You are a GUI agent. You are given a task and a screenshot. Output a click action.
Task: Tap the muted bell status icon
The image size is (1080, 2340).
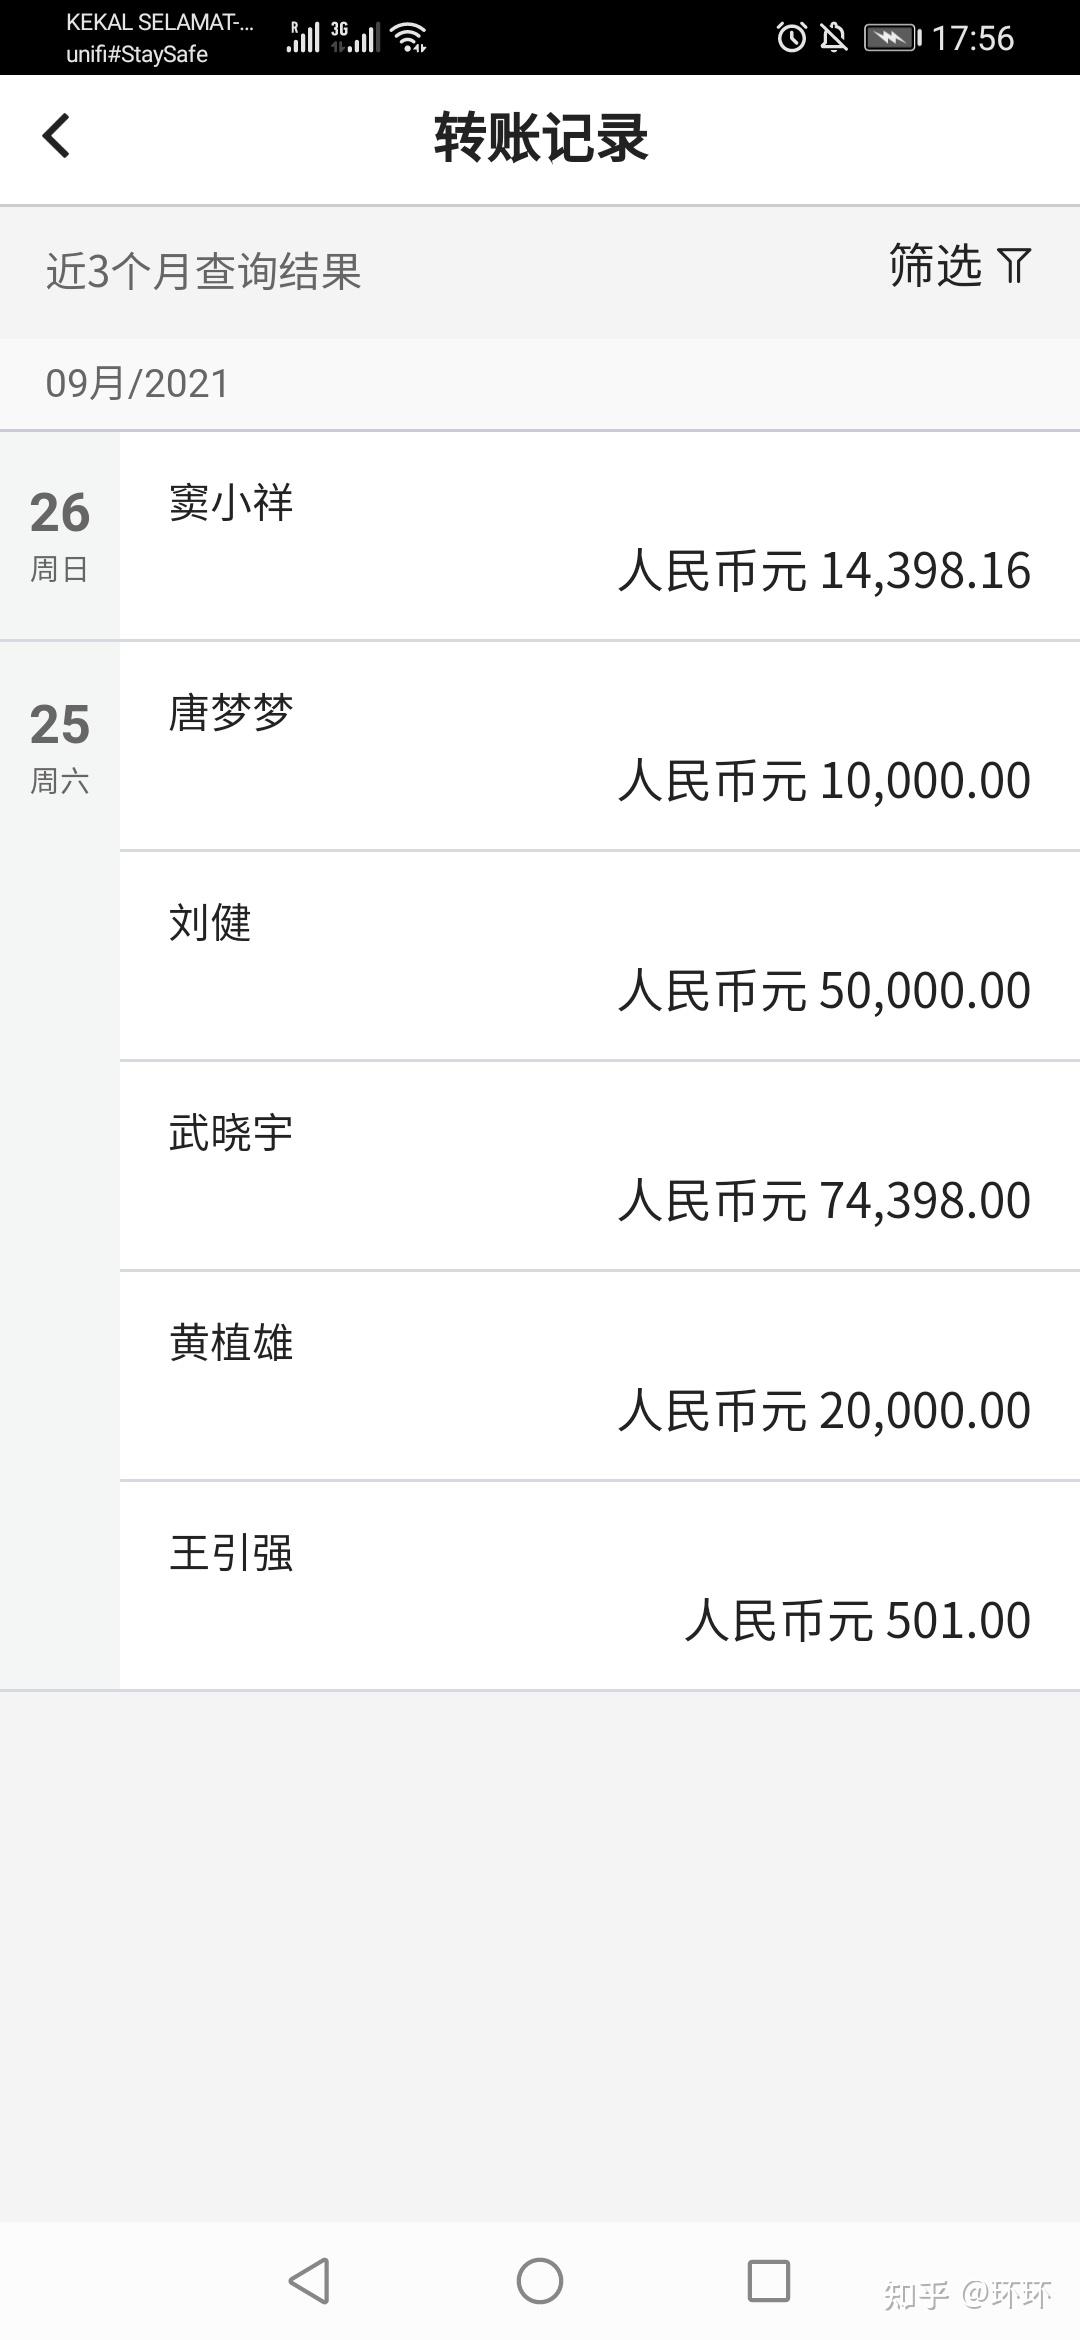pos(834,38)
